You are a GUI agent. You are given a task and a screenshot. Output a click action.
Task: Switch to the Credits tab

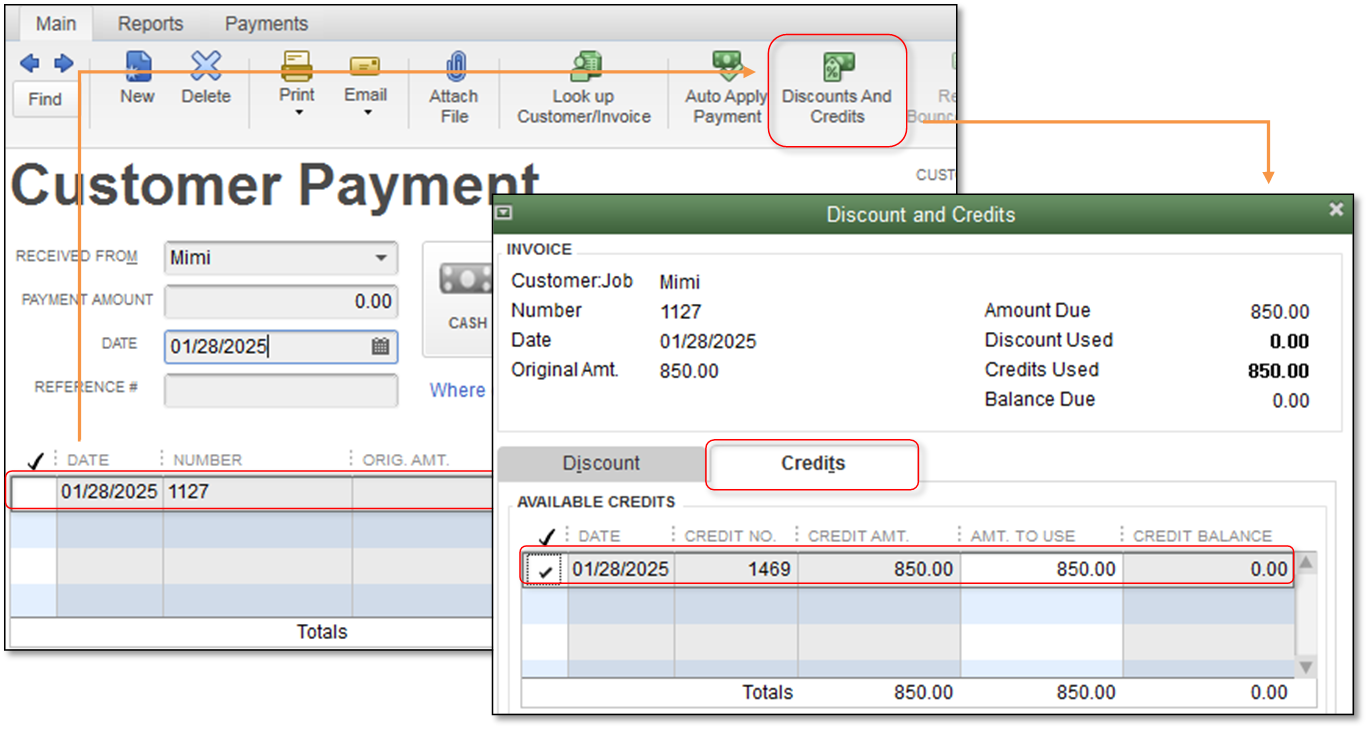pos(813,464)
